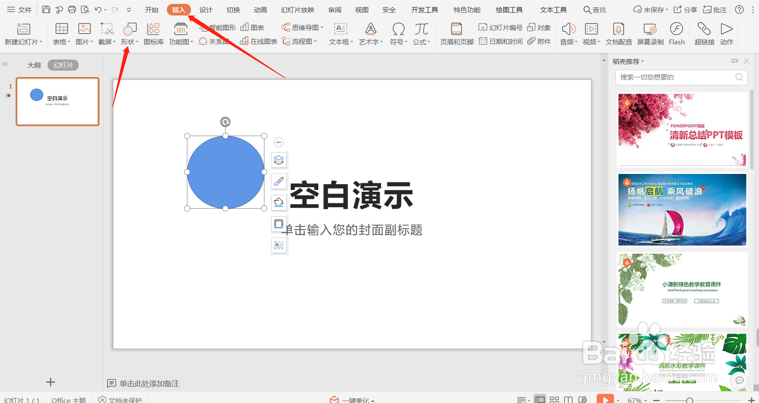This screenshot has height=403, width=759.
Task: Click the 批注 comment button
Action: point(715,10)
